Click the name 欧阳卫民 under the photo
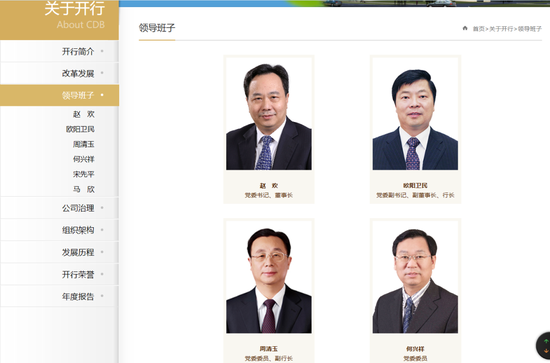 415,186
